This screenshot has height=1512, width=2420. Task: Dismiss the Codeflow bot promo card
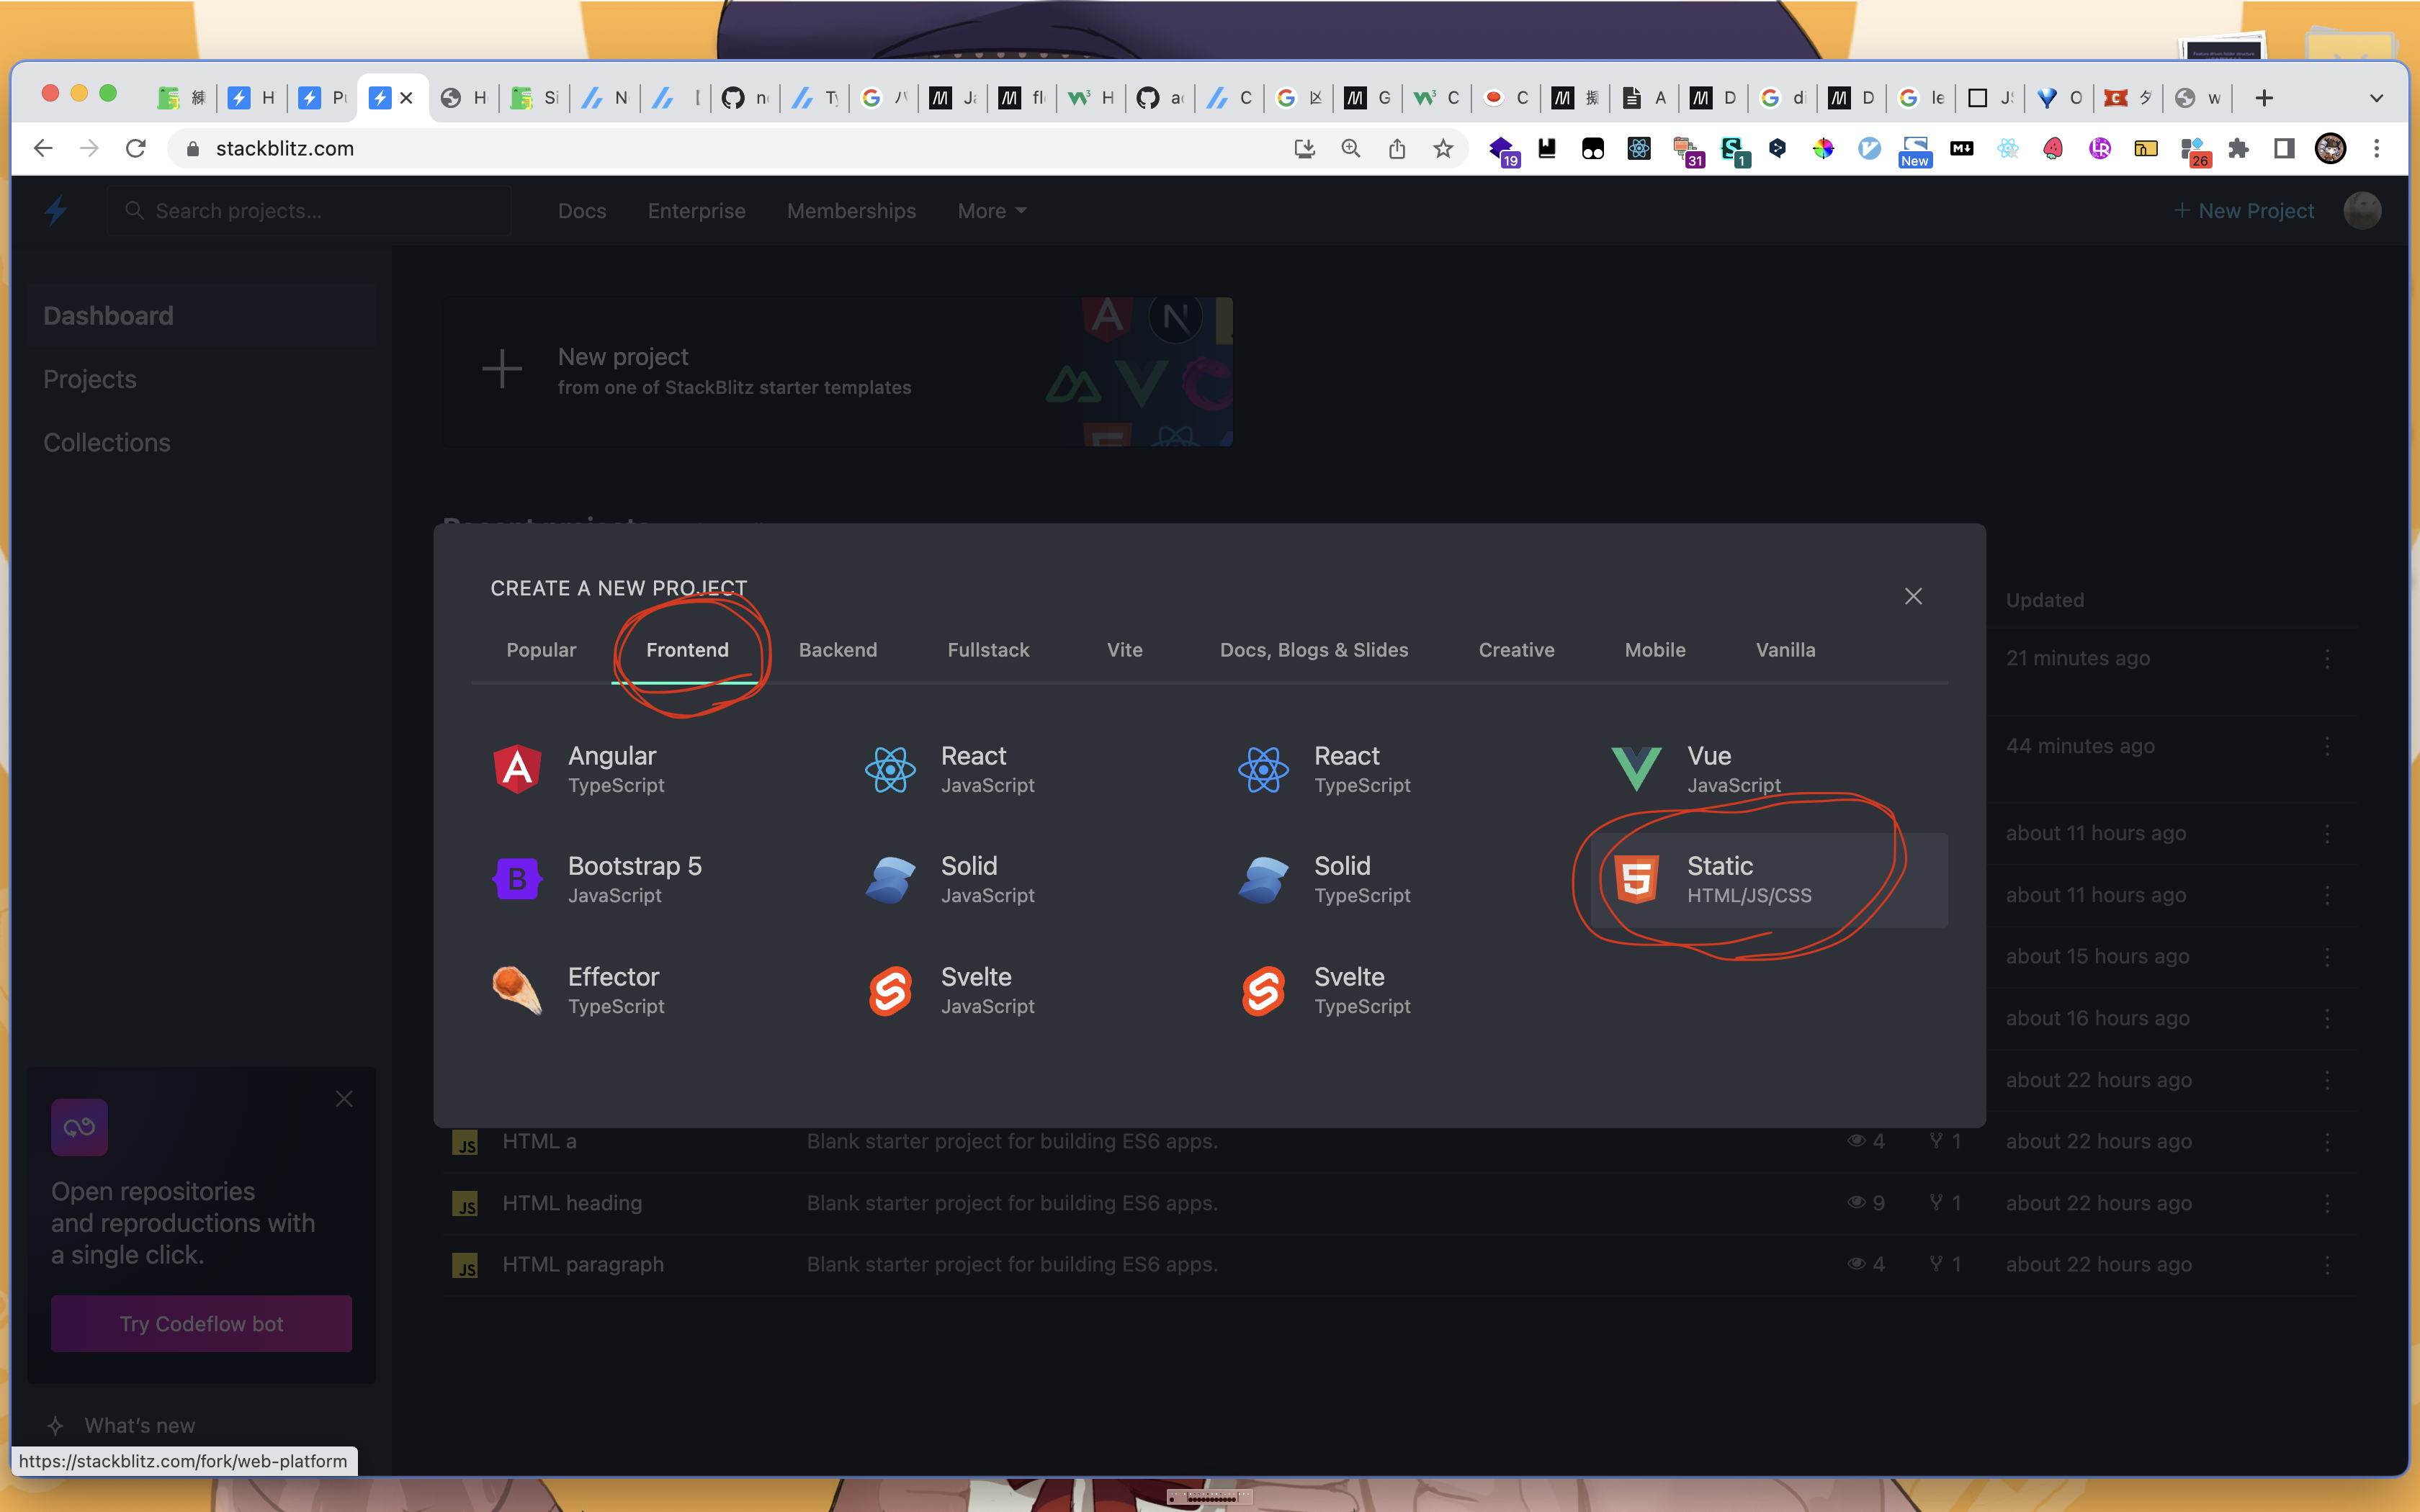point(344,1098)
